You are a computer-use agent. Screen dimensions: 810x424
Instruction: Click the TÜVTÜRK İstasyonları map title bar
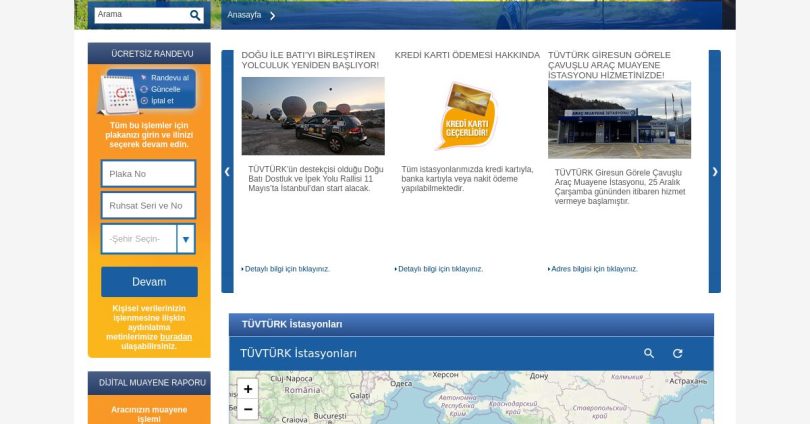point(472,354)
